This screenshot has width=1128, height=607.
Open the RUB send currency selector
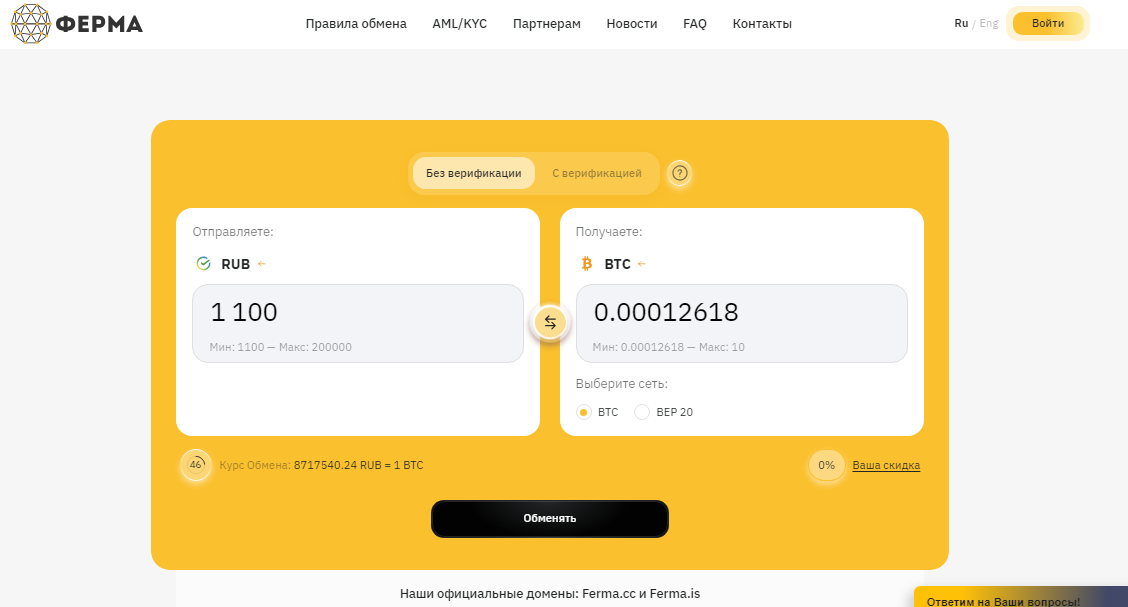[x=231, y=264]
